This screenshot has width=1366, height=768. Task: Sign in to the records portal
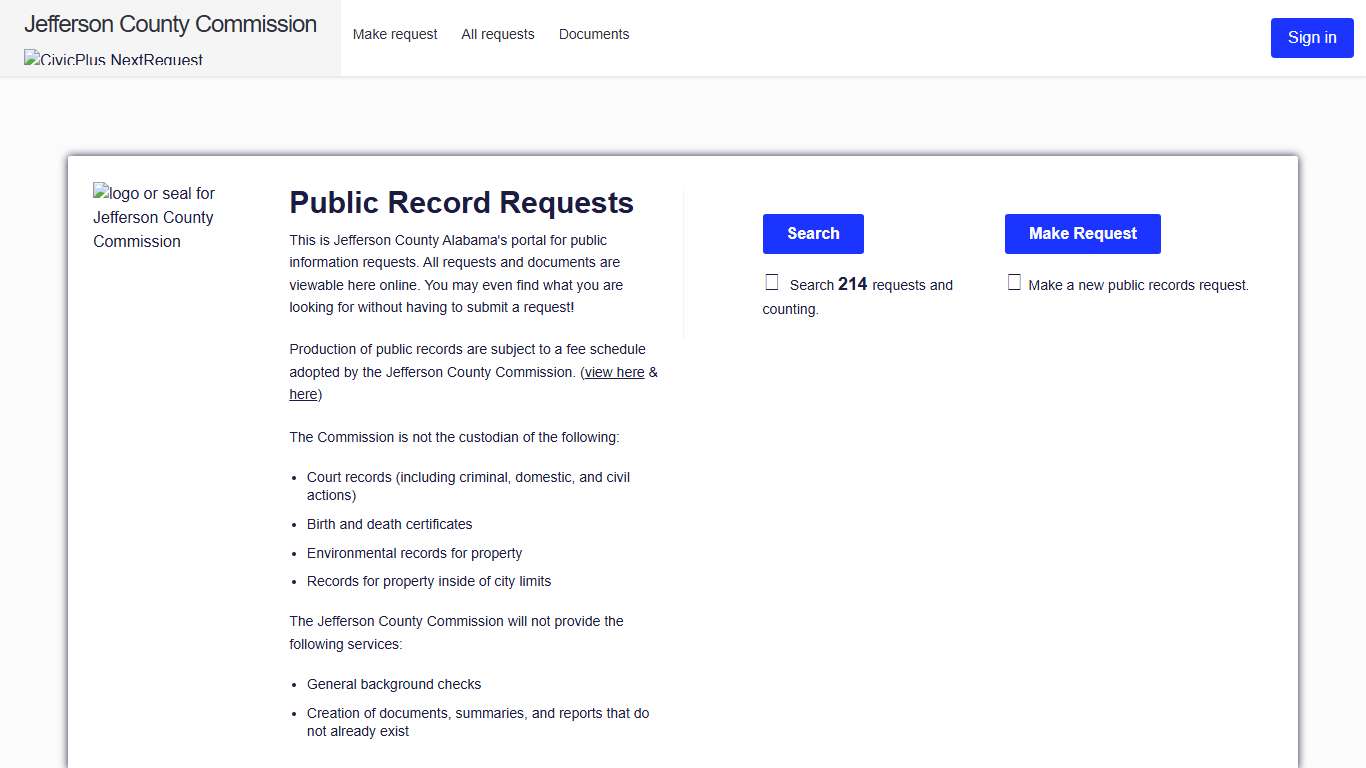point(1311,37)
